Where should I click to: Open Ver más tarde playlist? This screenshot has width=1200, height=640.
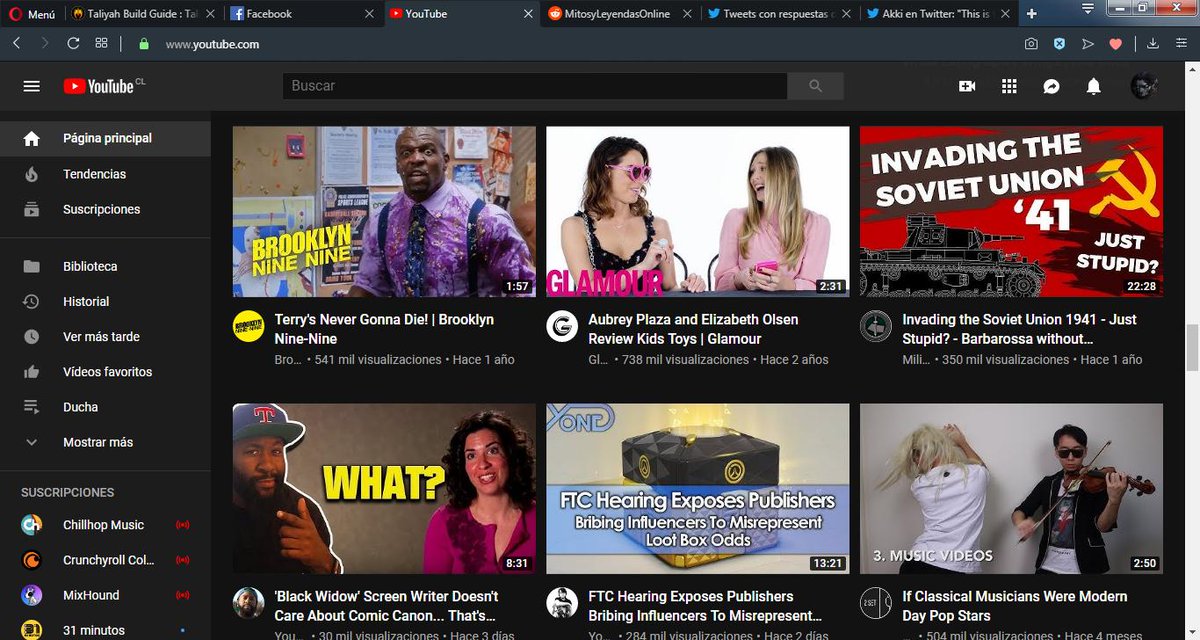point(105,337)
